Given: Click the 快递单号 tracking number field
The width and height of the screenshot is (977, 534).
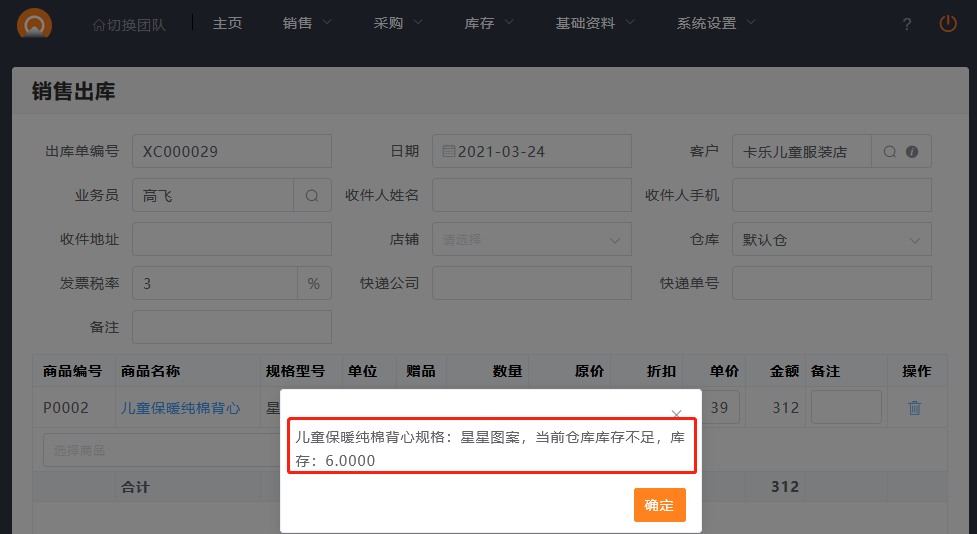Looking at the screenshot, I should 831,283.
